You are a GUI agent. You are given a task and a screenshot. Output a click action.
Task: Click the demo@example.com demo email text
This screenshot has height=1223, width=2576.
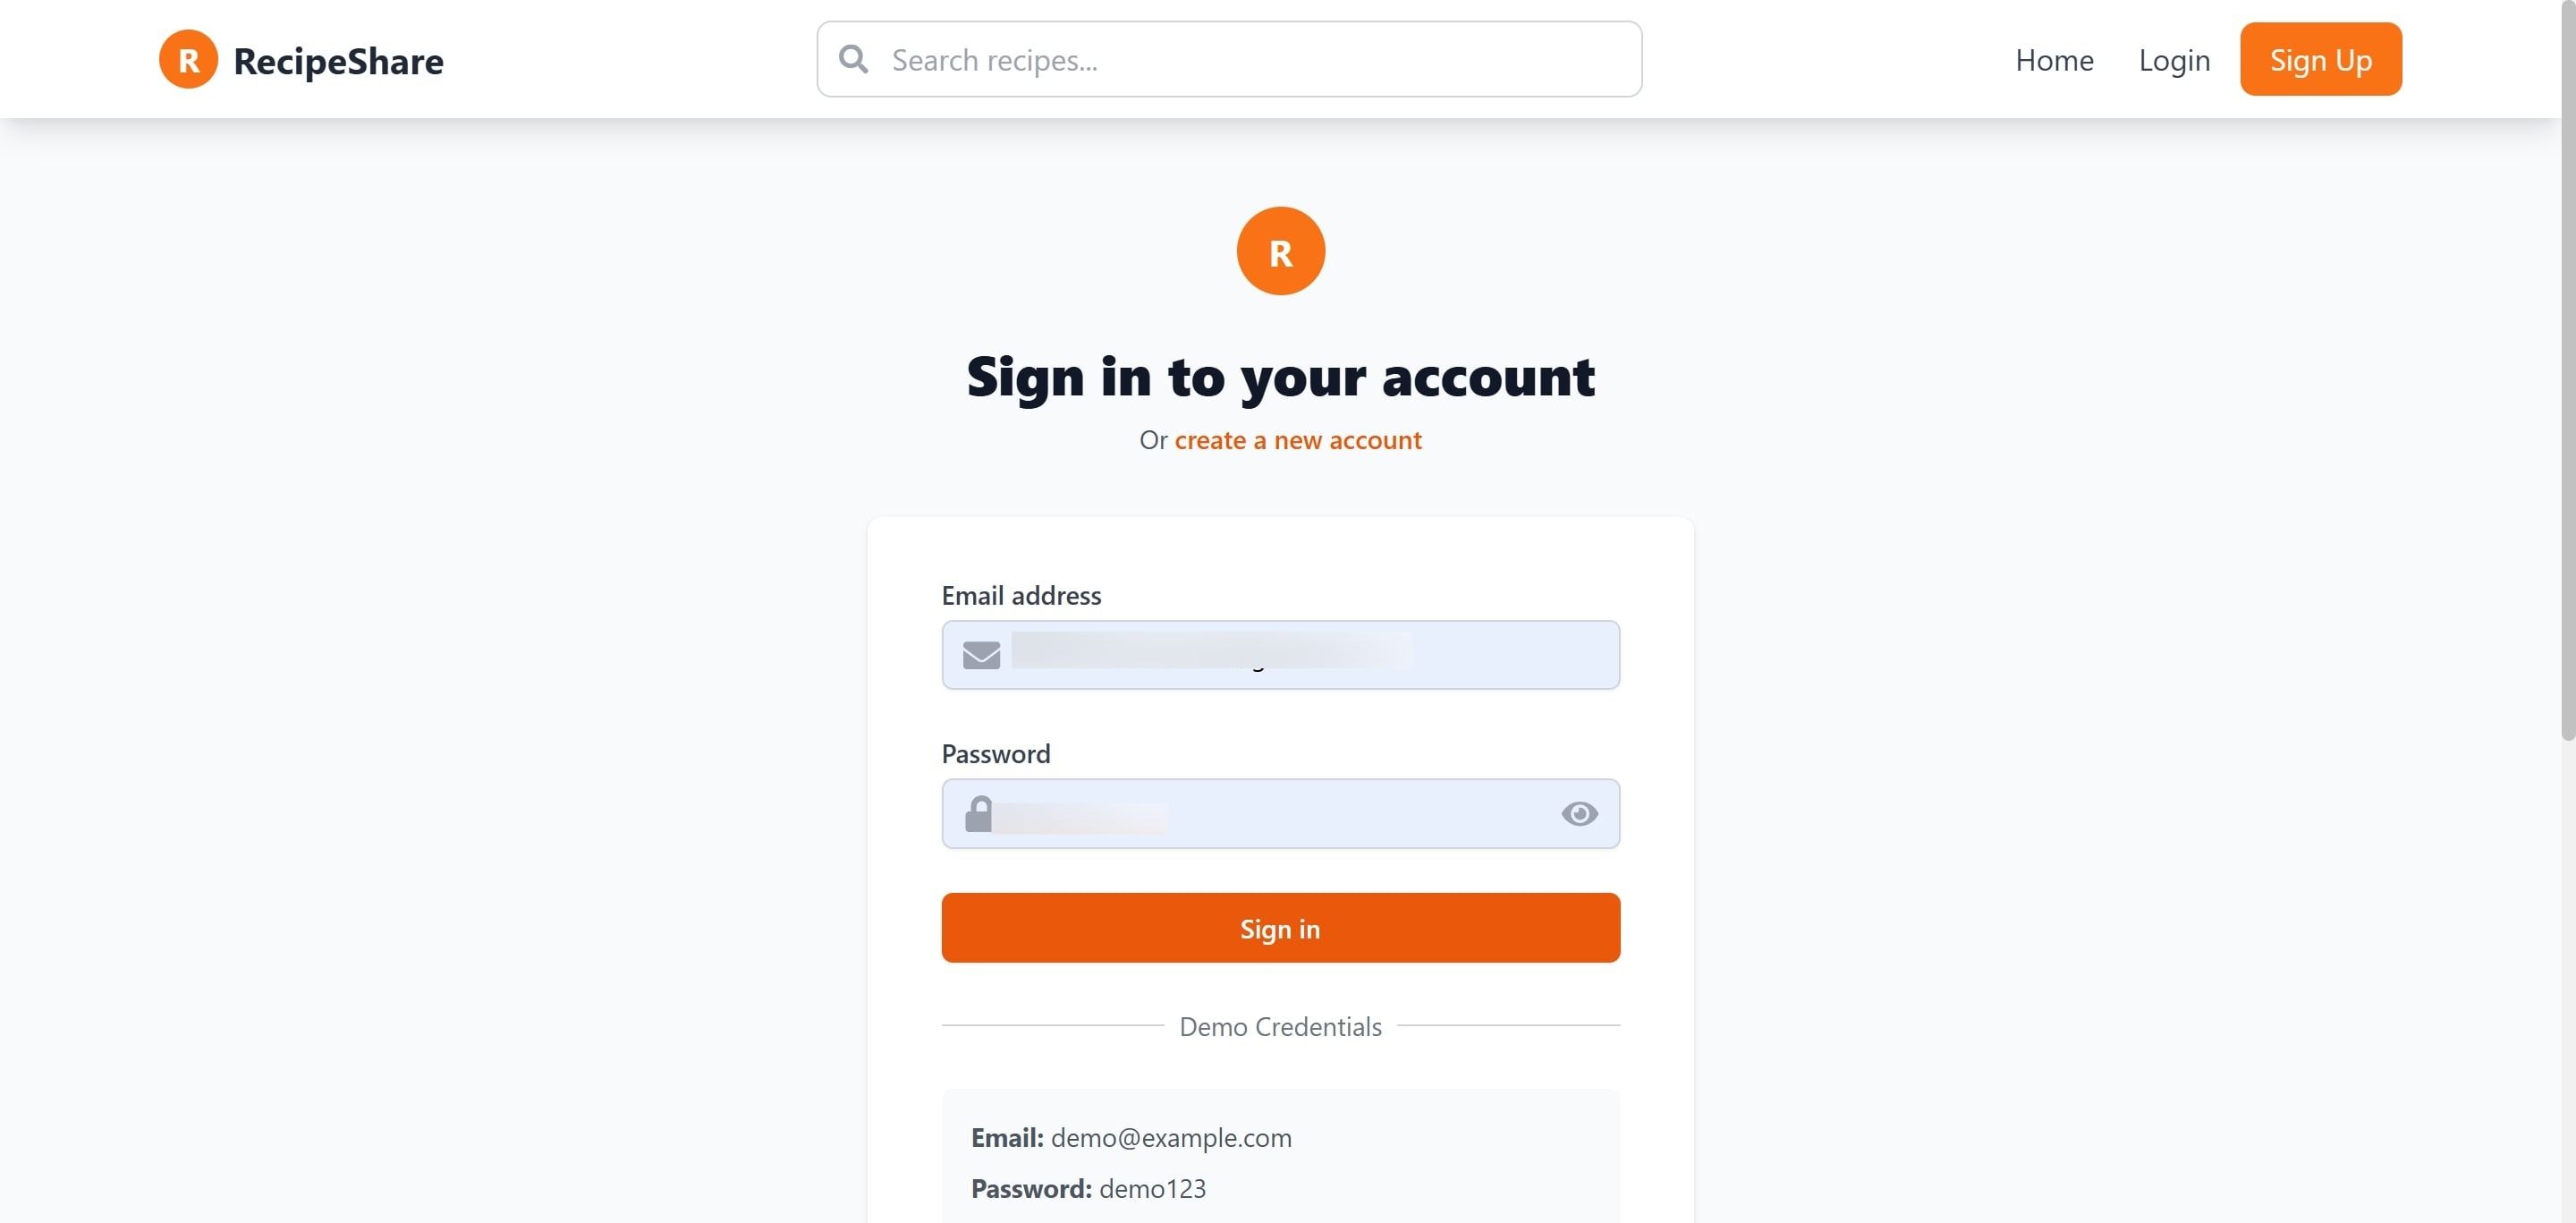[1171, 1138]
